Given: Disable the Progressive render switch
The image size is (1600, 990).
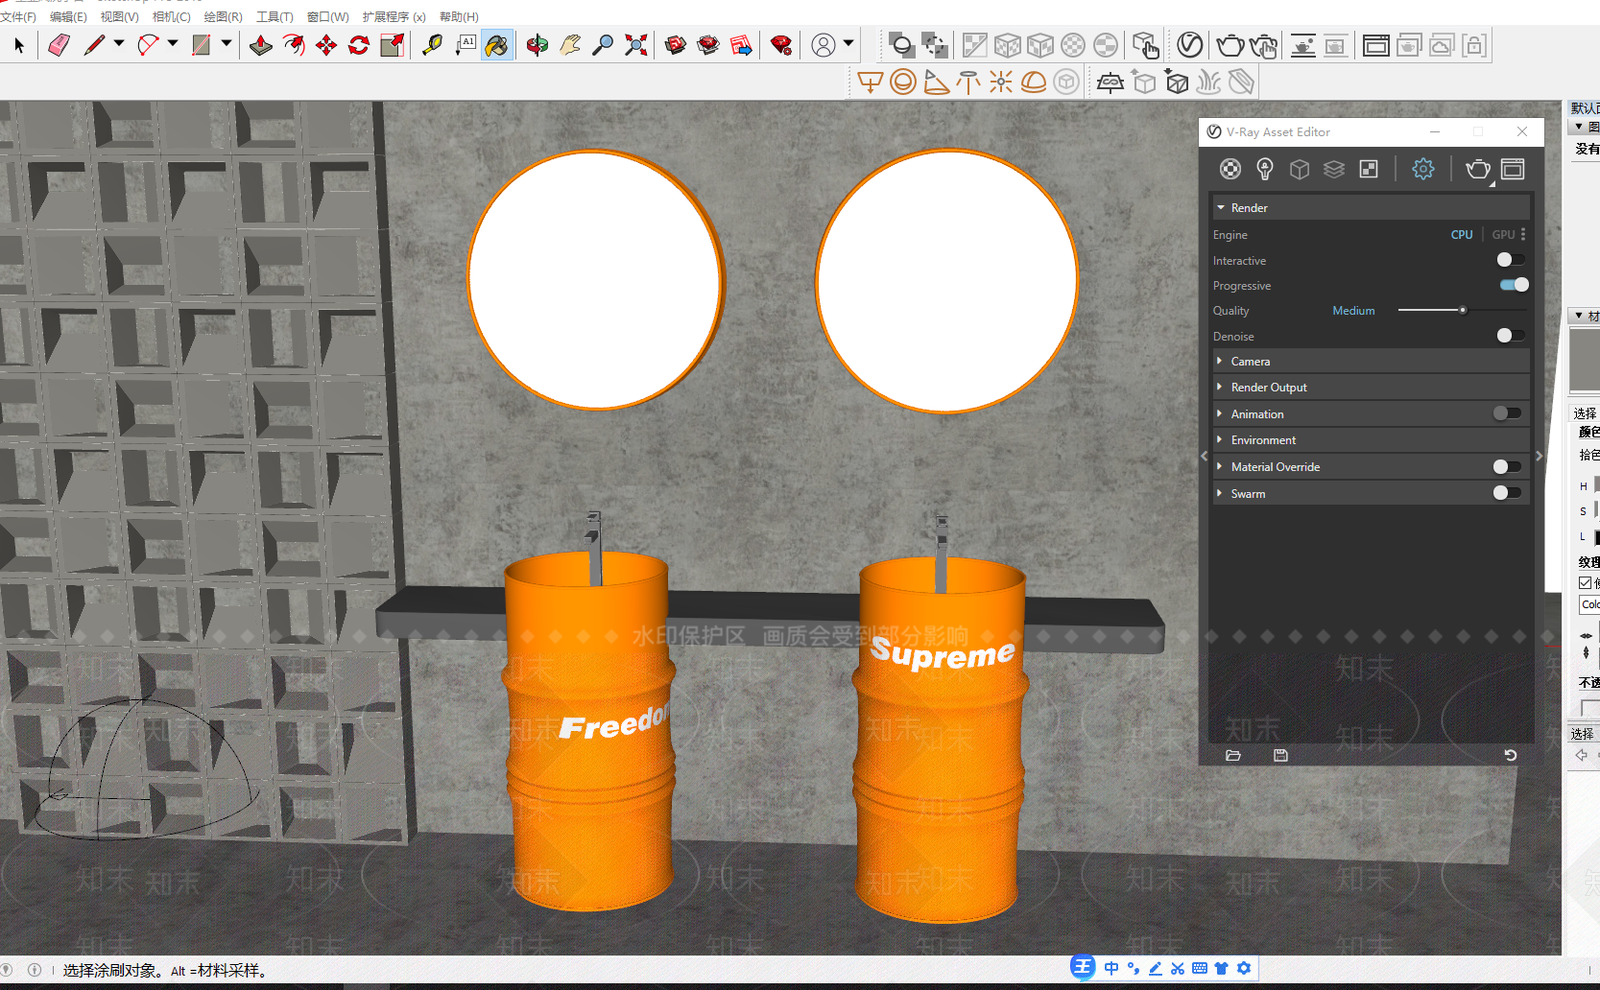Looking at the screenshot, I should pos(1514,285).
